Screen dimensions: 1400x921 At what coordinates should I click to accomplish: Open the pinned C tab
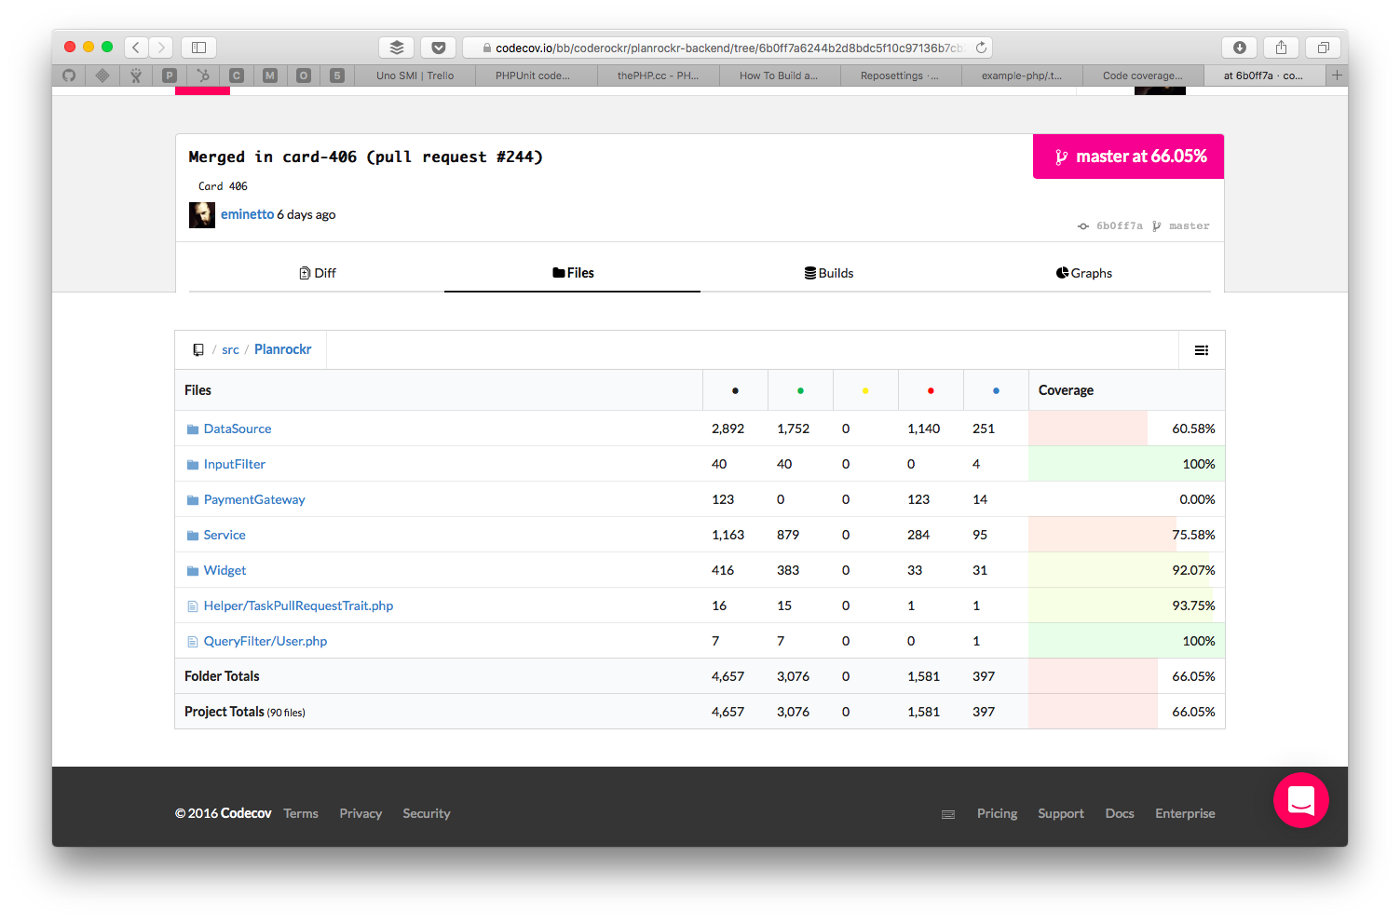[x=236, y=75]
